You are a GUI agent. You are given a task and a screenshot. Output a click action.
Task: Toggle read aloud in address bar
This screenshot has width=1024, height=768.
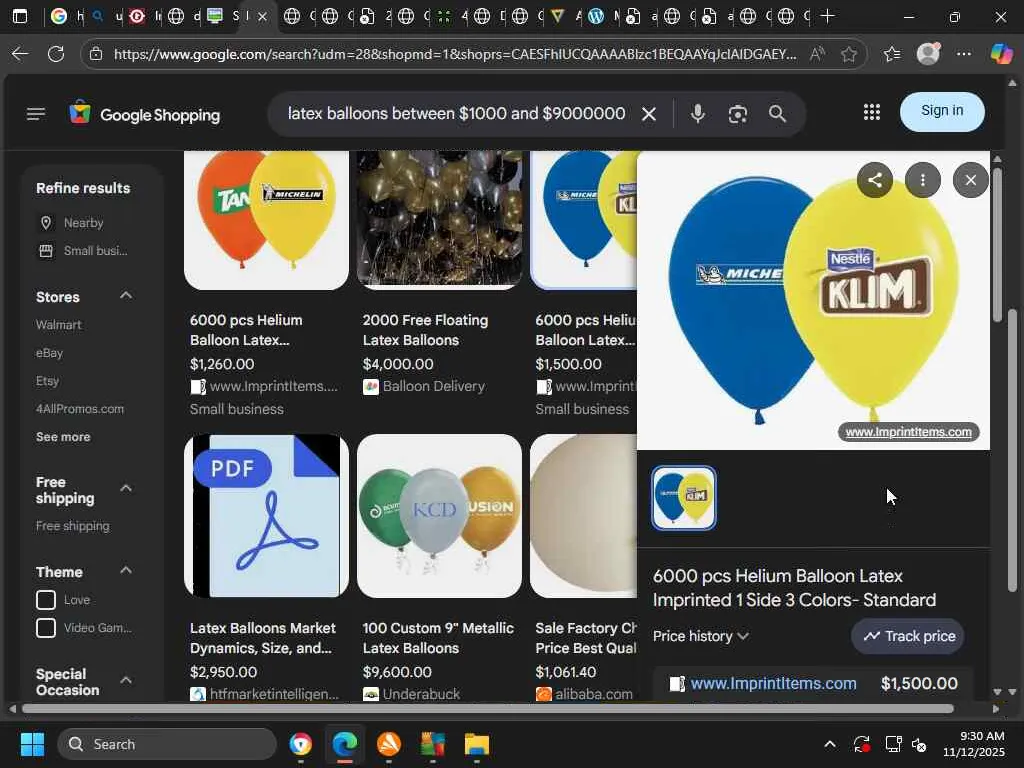[816, 54]
